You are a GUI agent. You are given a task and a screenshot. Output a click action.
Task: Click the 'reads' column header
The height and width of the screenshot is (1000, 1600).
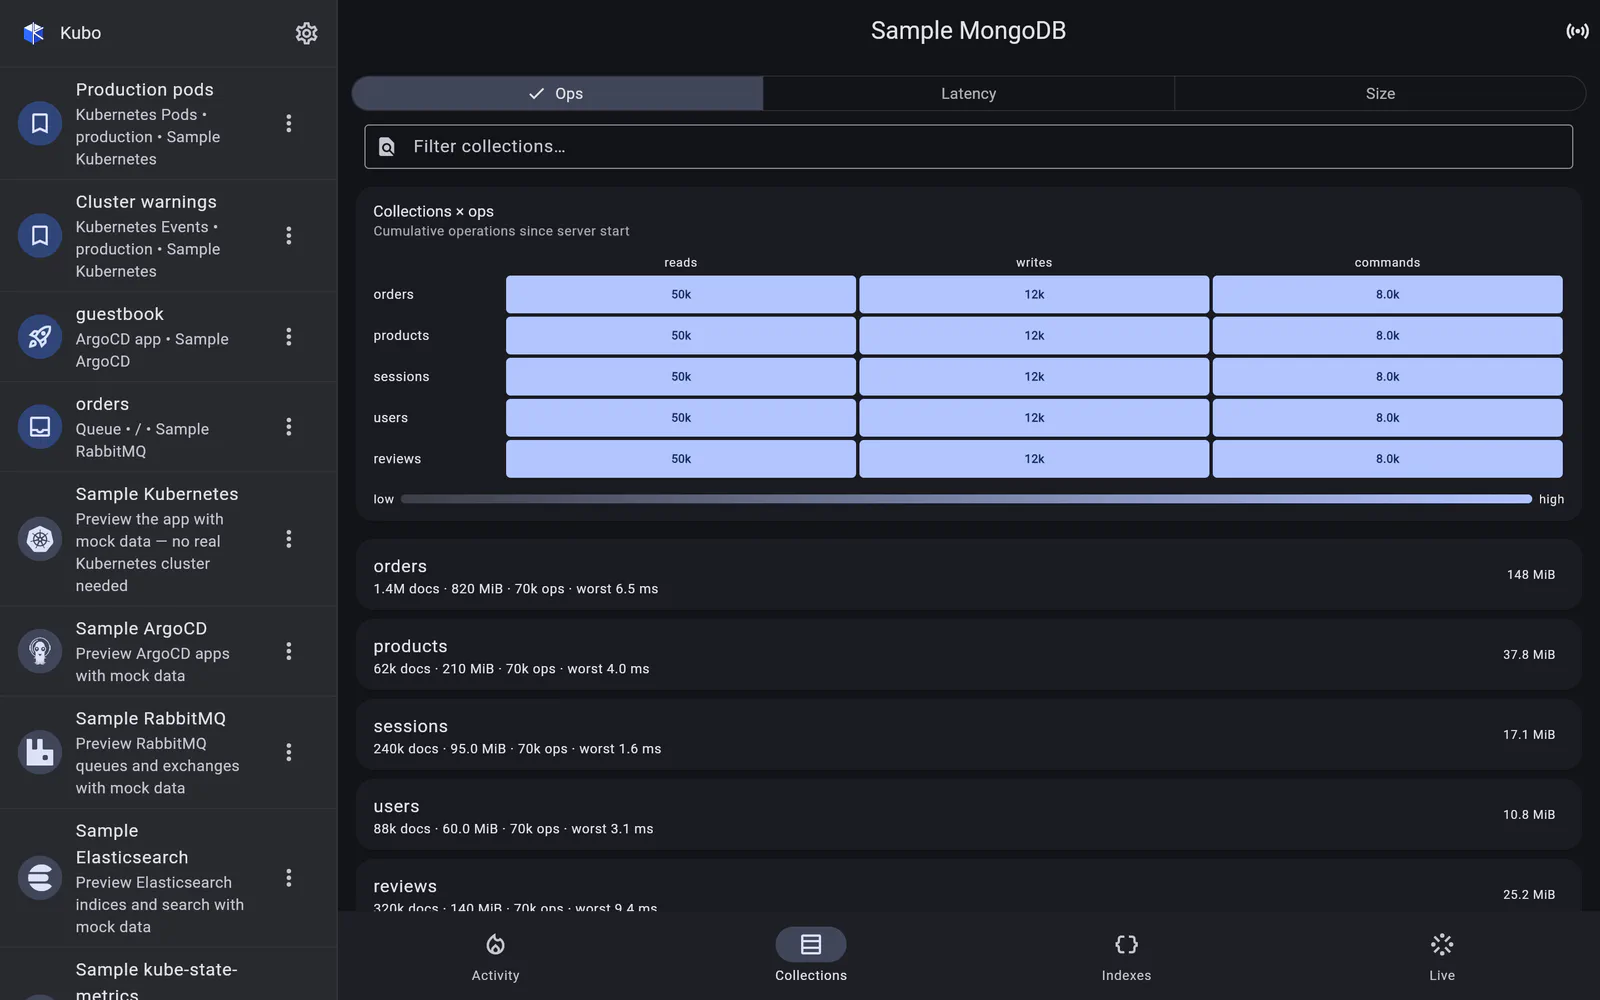coord(681,263)
